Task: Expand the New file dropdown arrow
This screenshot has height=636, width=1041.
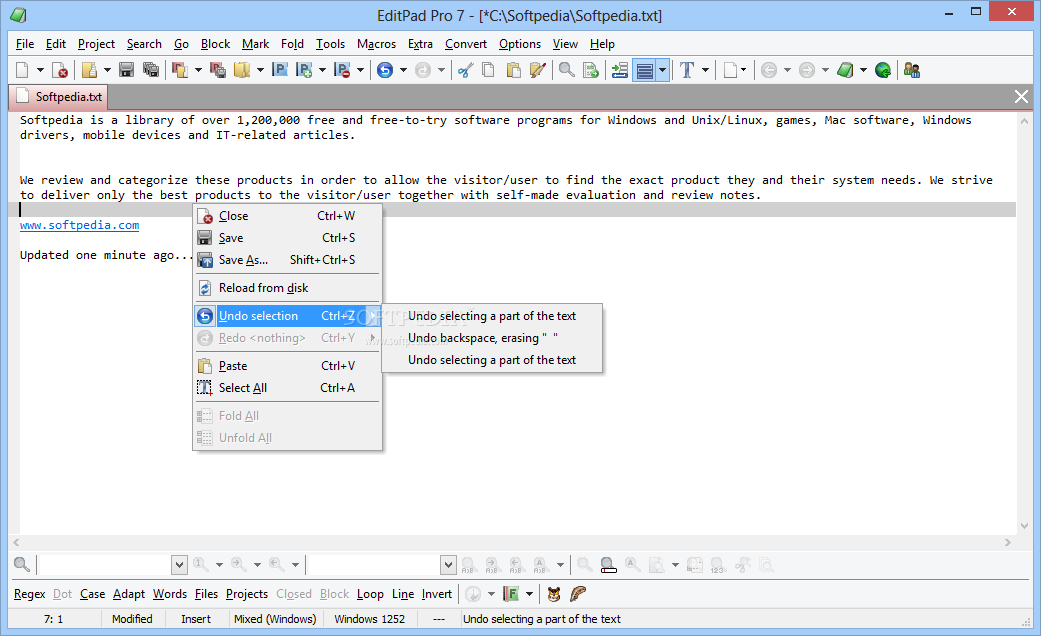Action: [x=40, y=70]
